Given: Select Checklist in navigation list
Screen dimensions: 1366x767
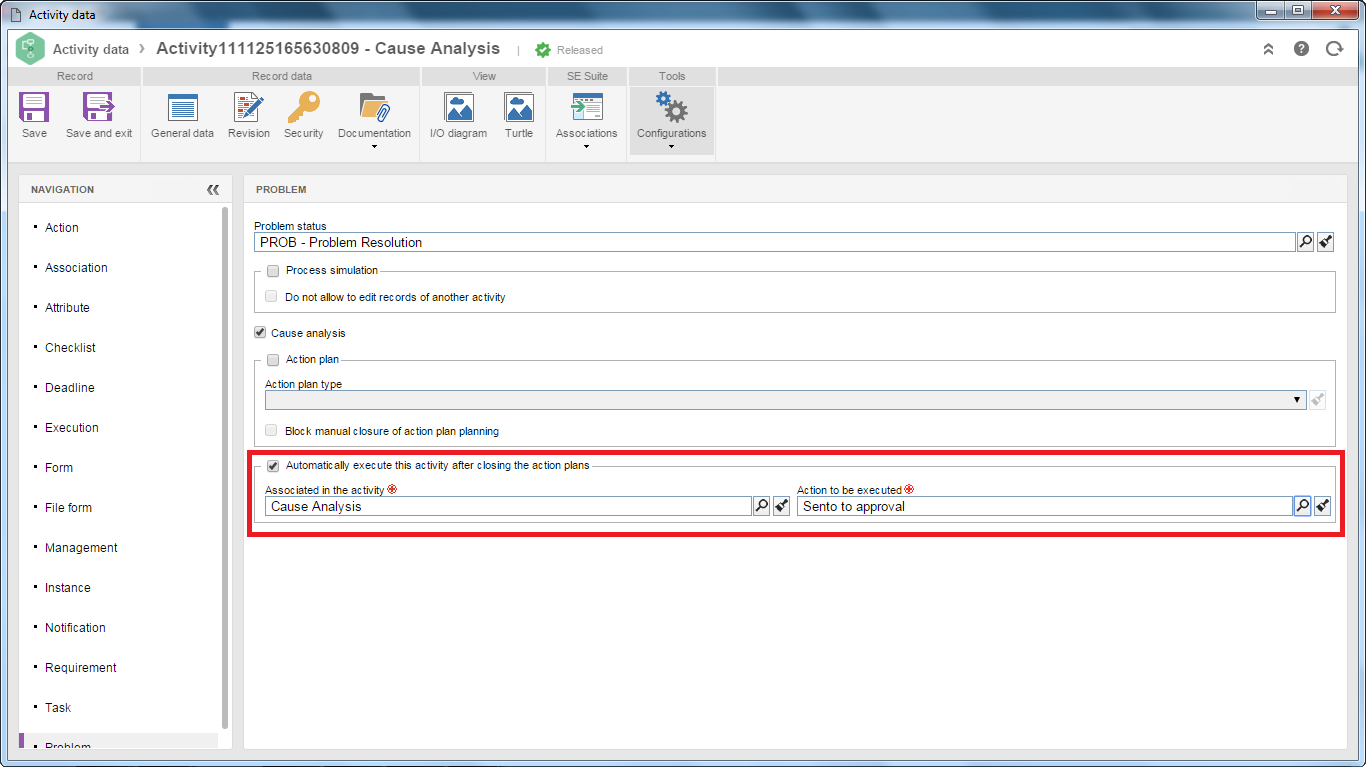Looking at the screenshot, I should [x=70, y=348].
